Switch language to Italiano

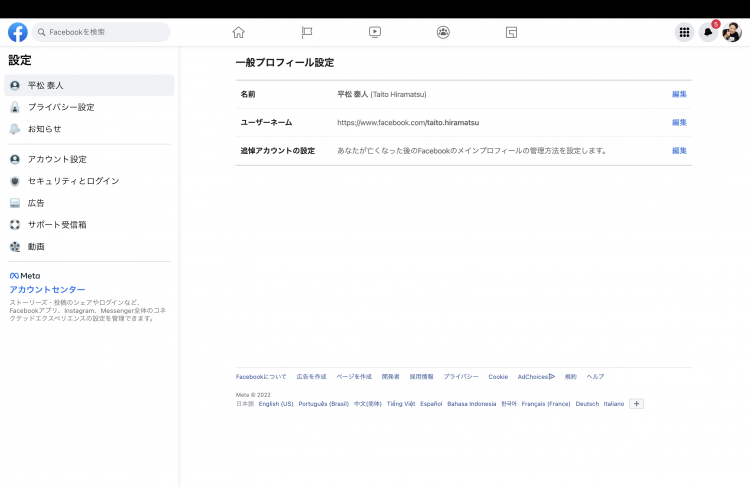[614, 404]
